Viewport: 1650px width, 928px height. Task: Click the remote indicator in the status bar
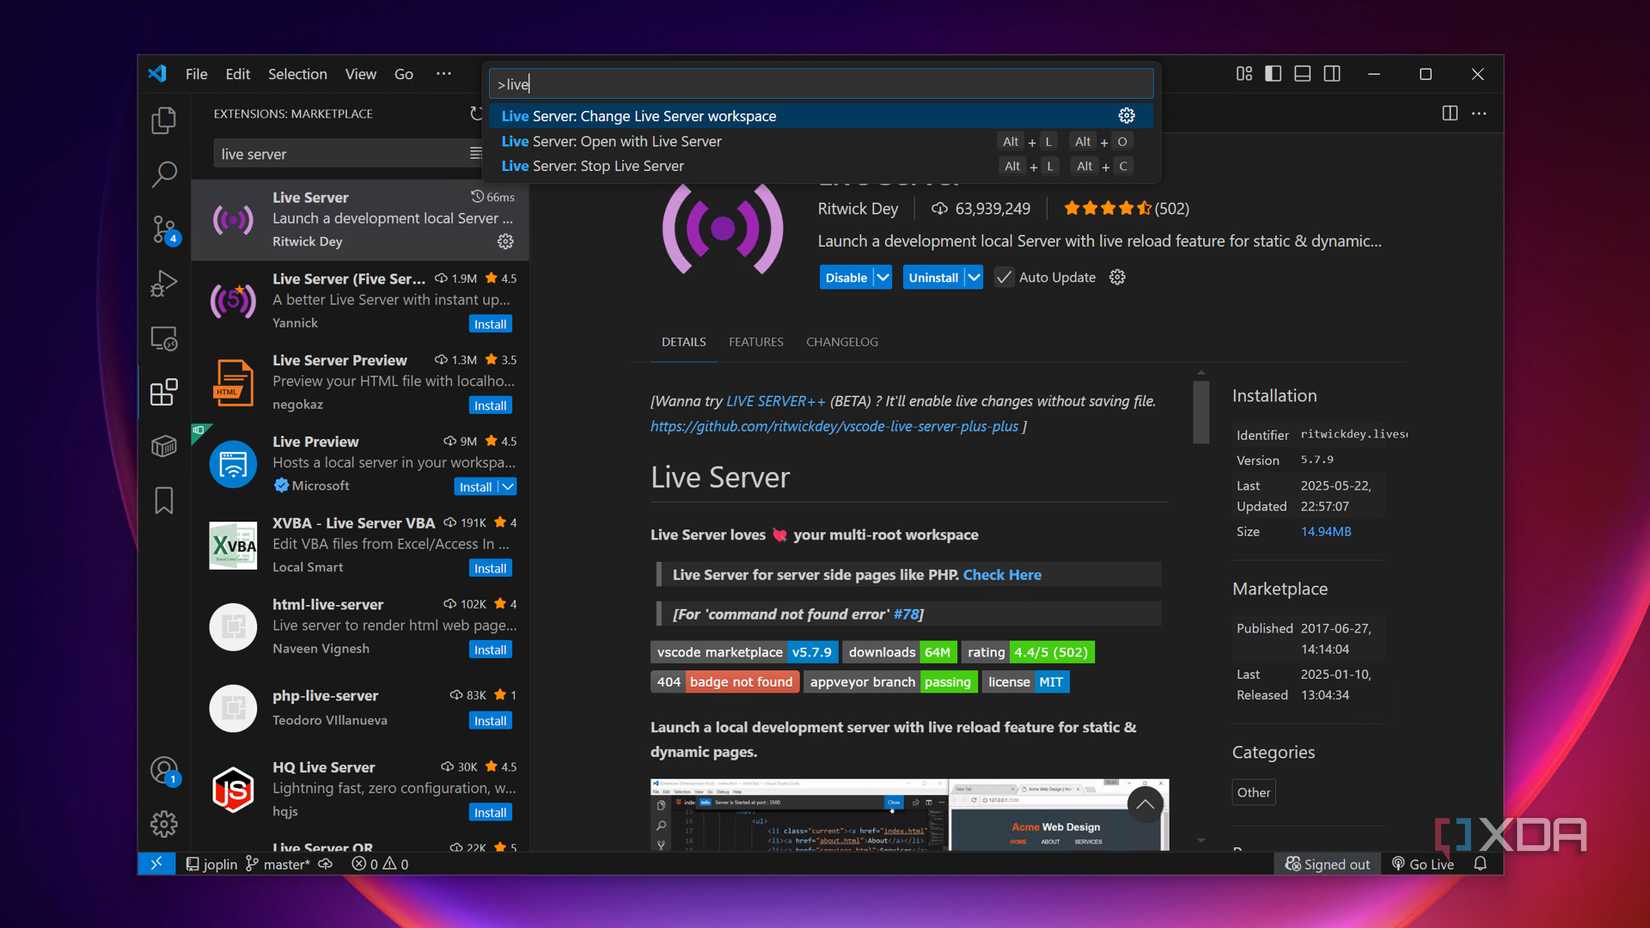coord(156,863)
